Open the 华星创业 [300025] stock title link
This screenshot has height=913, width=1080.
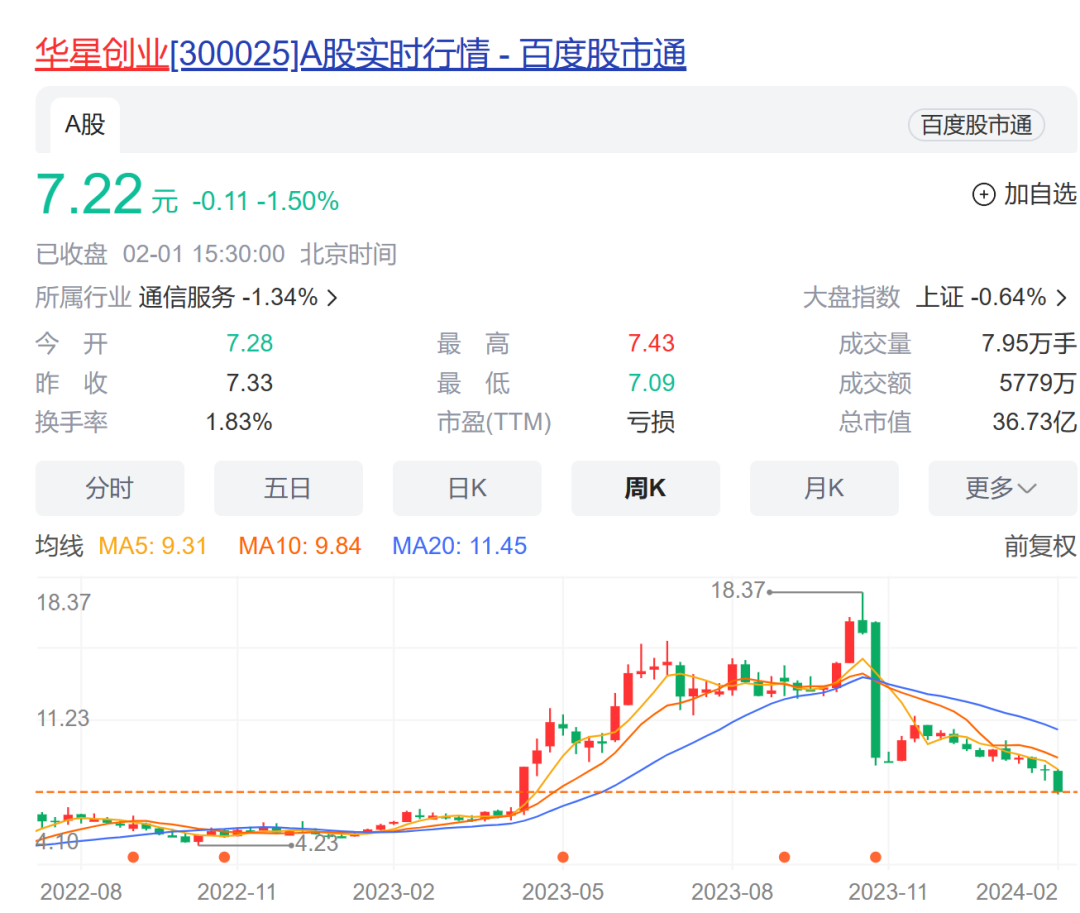(x=360, y=54)
